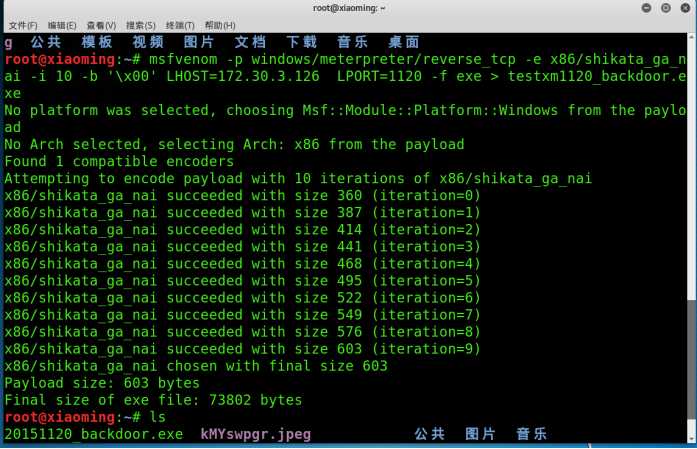Click 桌面 in the directory listing
The width and height of the screenshot is (697, 449).
coord(404,42)
